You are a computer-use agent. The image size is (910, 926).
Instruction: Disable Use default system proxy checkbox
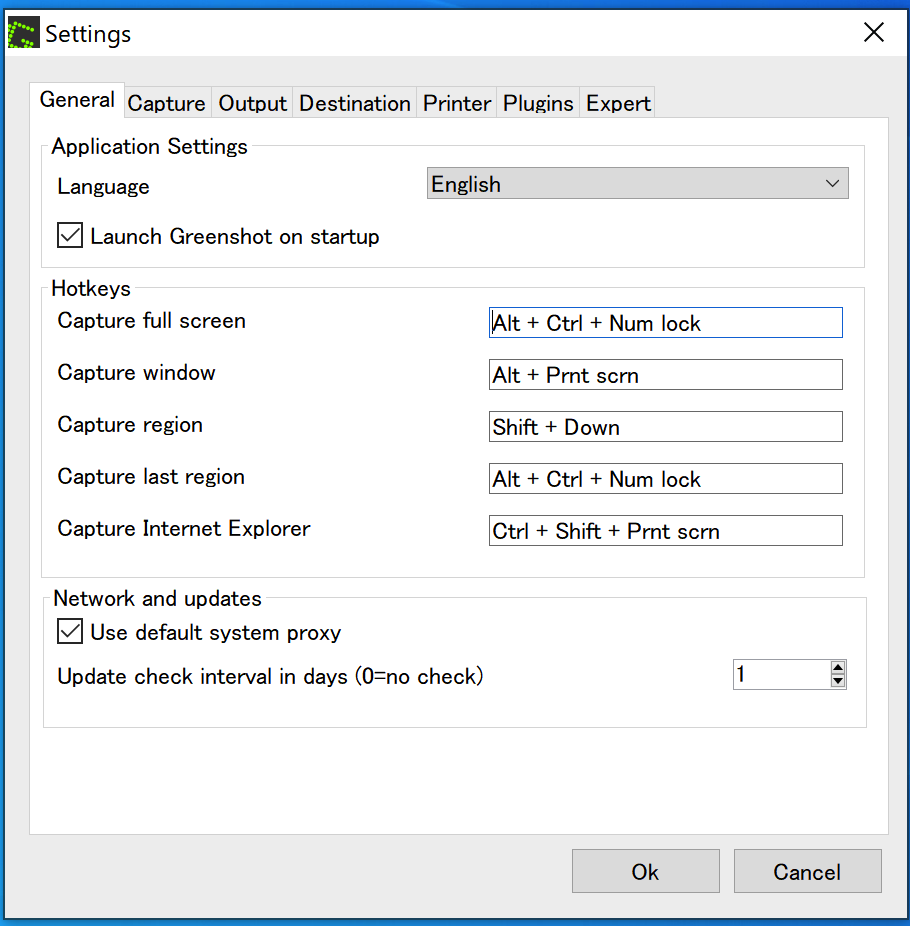point(70,632)
